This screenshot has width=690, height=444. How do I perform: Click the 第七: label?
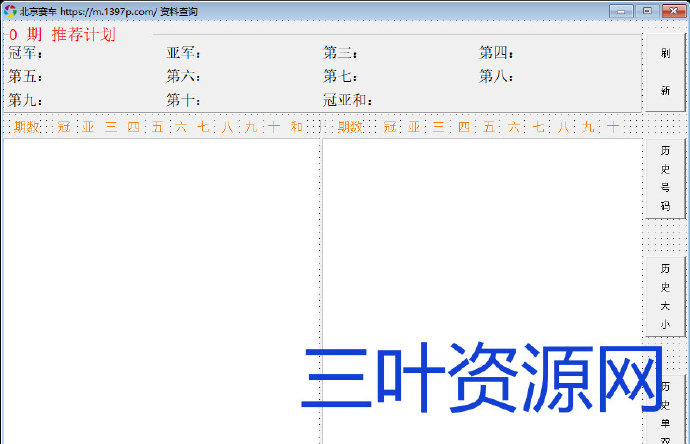[x=340, y=76]
